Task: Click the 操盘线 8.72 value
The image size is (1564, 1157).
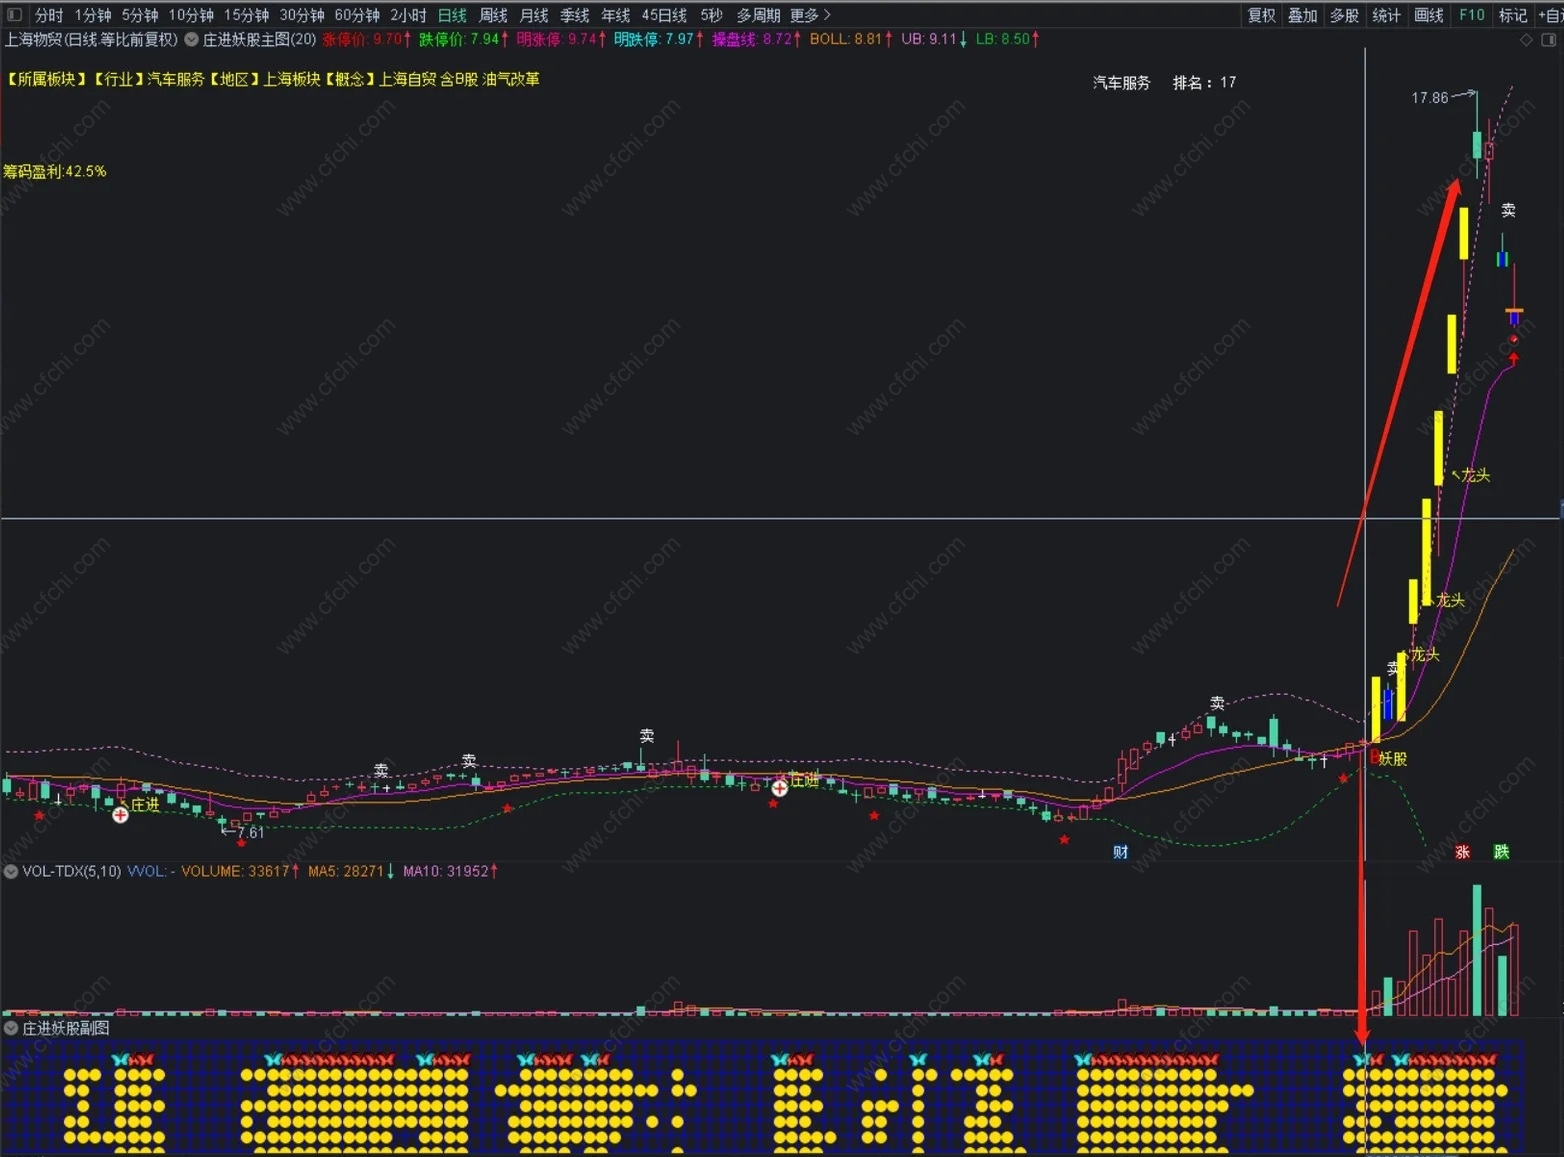Action: (x=757, y=40)
